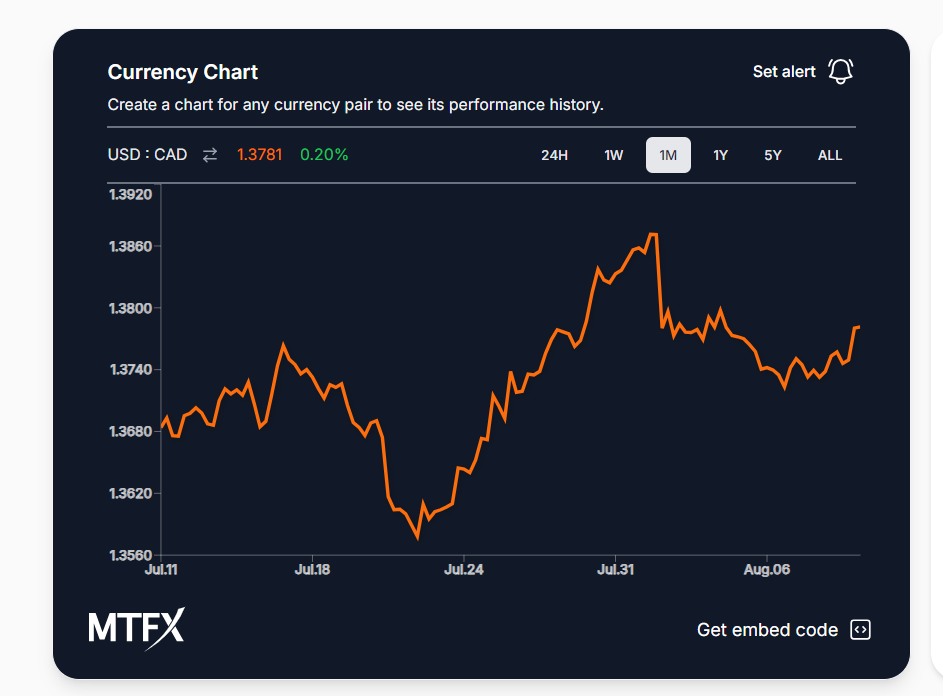Show the 1Y performance history
The image size is (943, 696).
pos(720,155)
